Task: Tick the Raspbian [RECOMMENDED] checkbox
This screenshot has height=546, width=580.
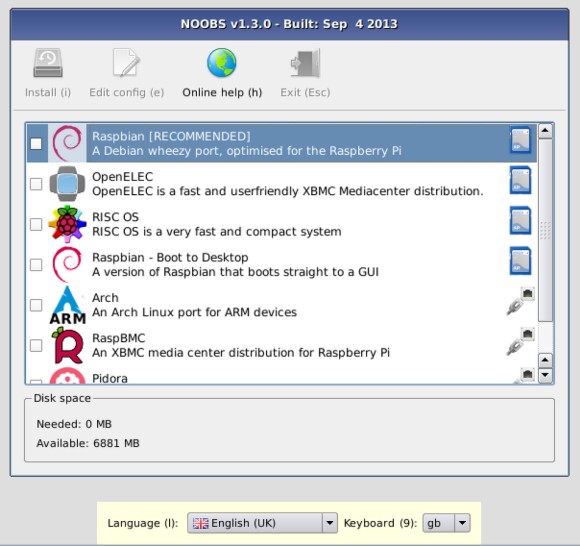Action: 36,144
